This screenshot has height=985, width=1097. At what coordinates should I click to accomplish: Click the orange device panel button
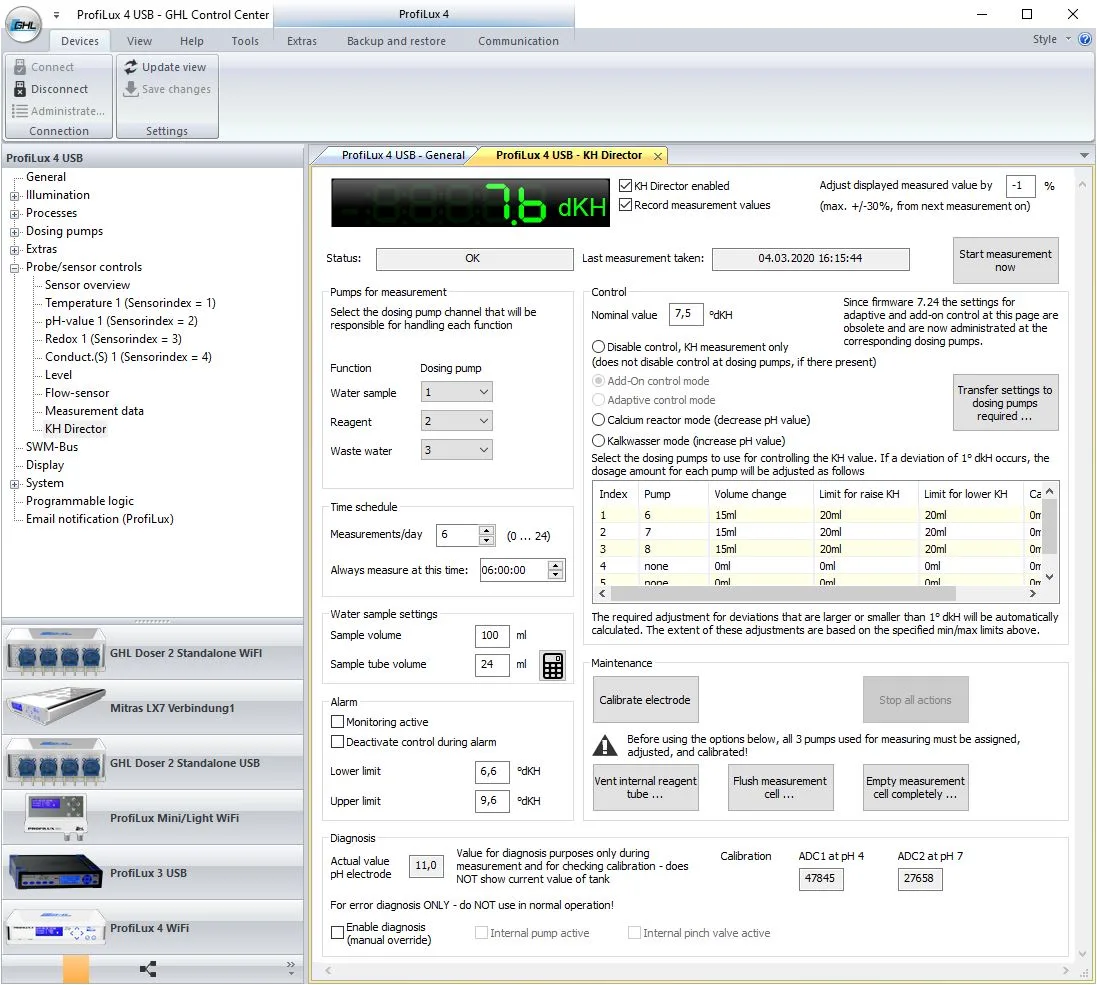[76, 969]
